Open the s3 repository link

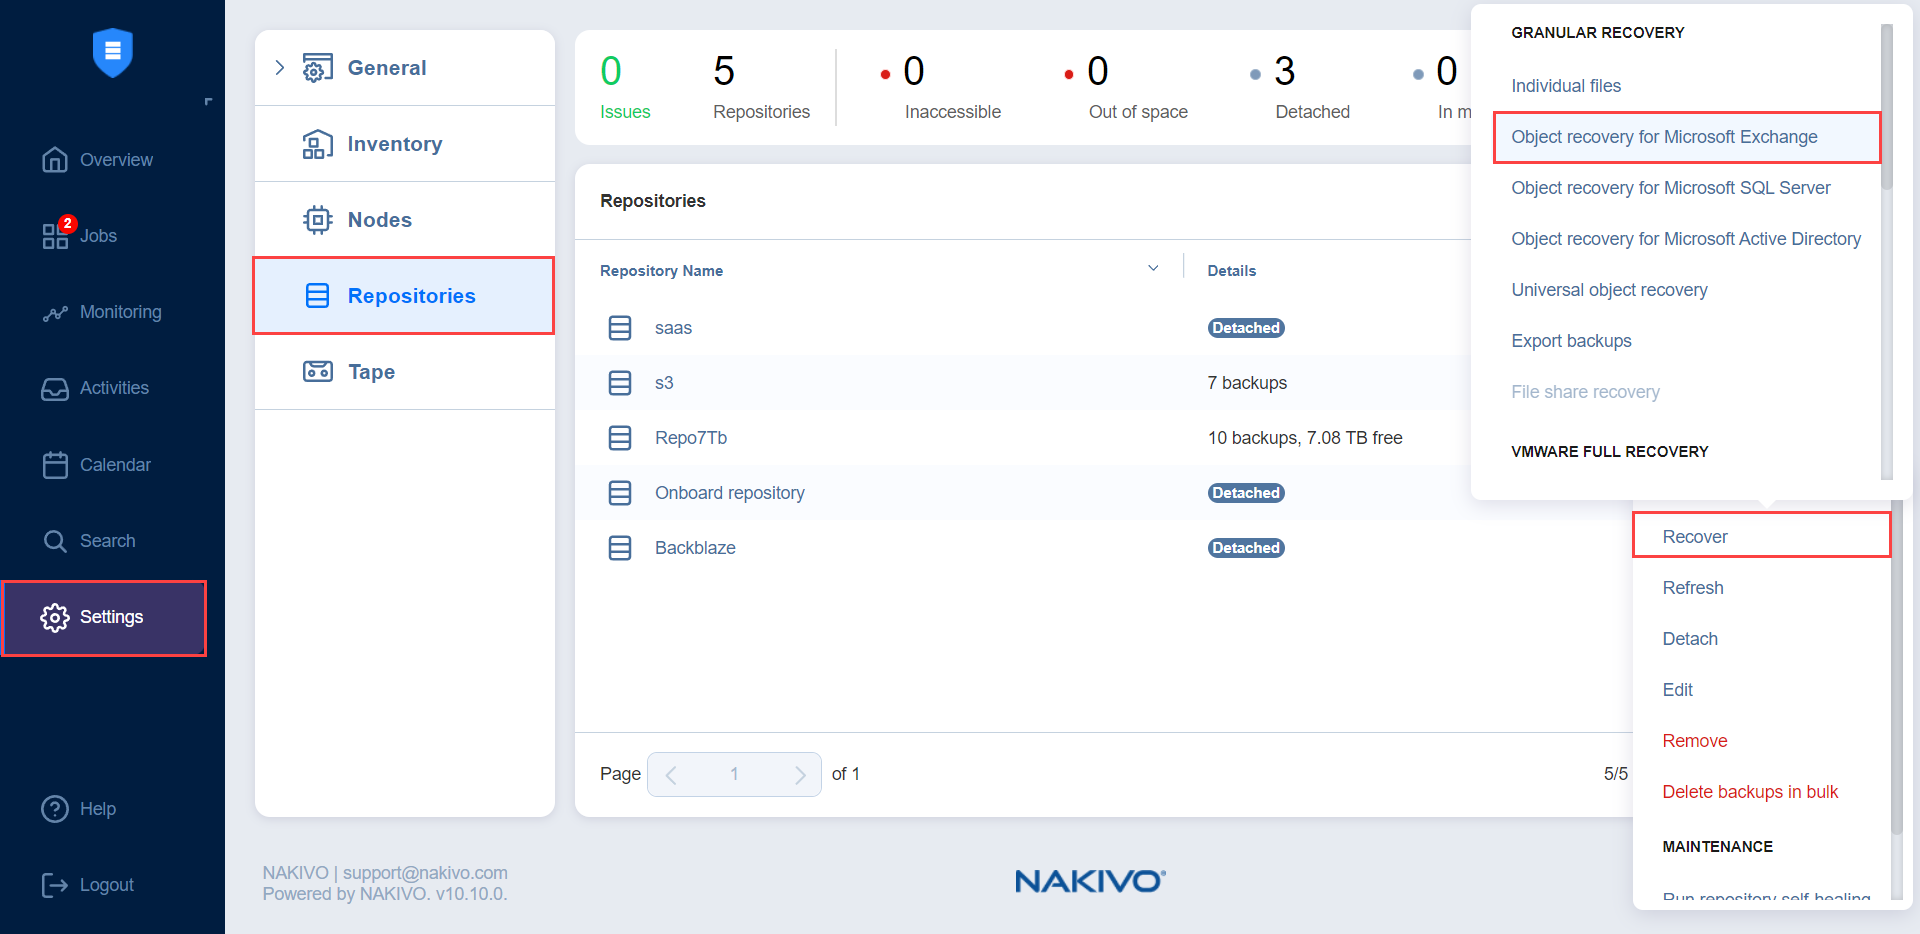click(x=664, y=383)
